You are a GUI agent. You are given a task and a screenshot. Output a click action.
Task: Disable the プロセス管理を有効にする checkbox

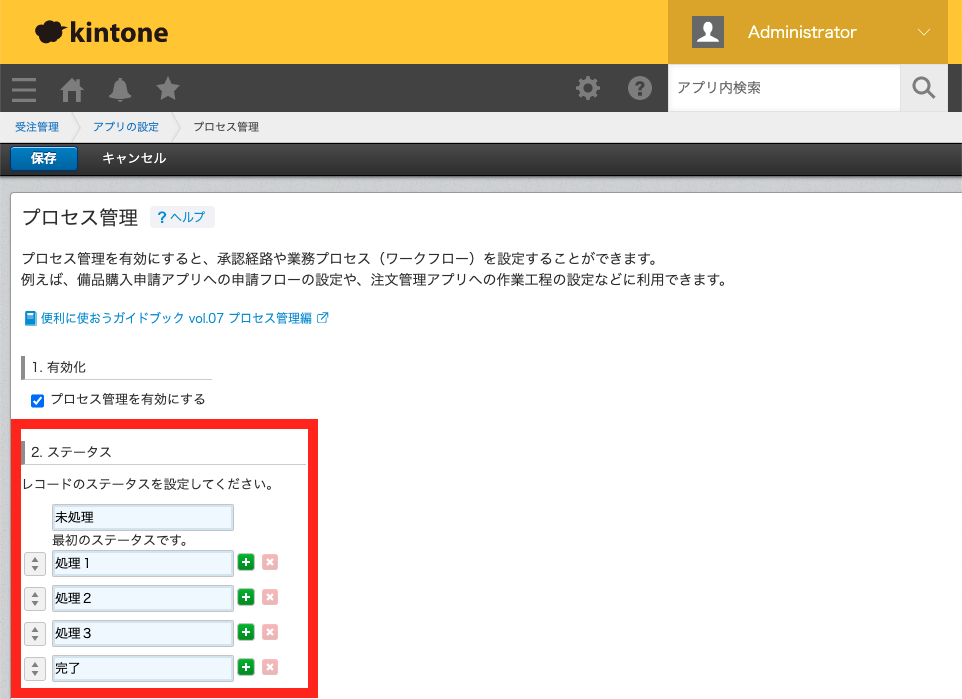point(37,399)
